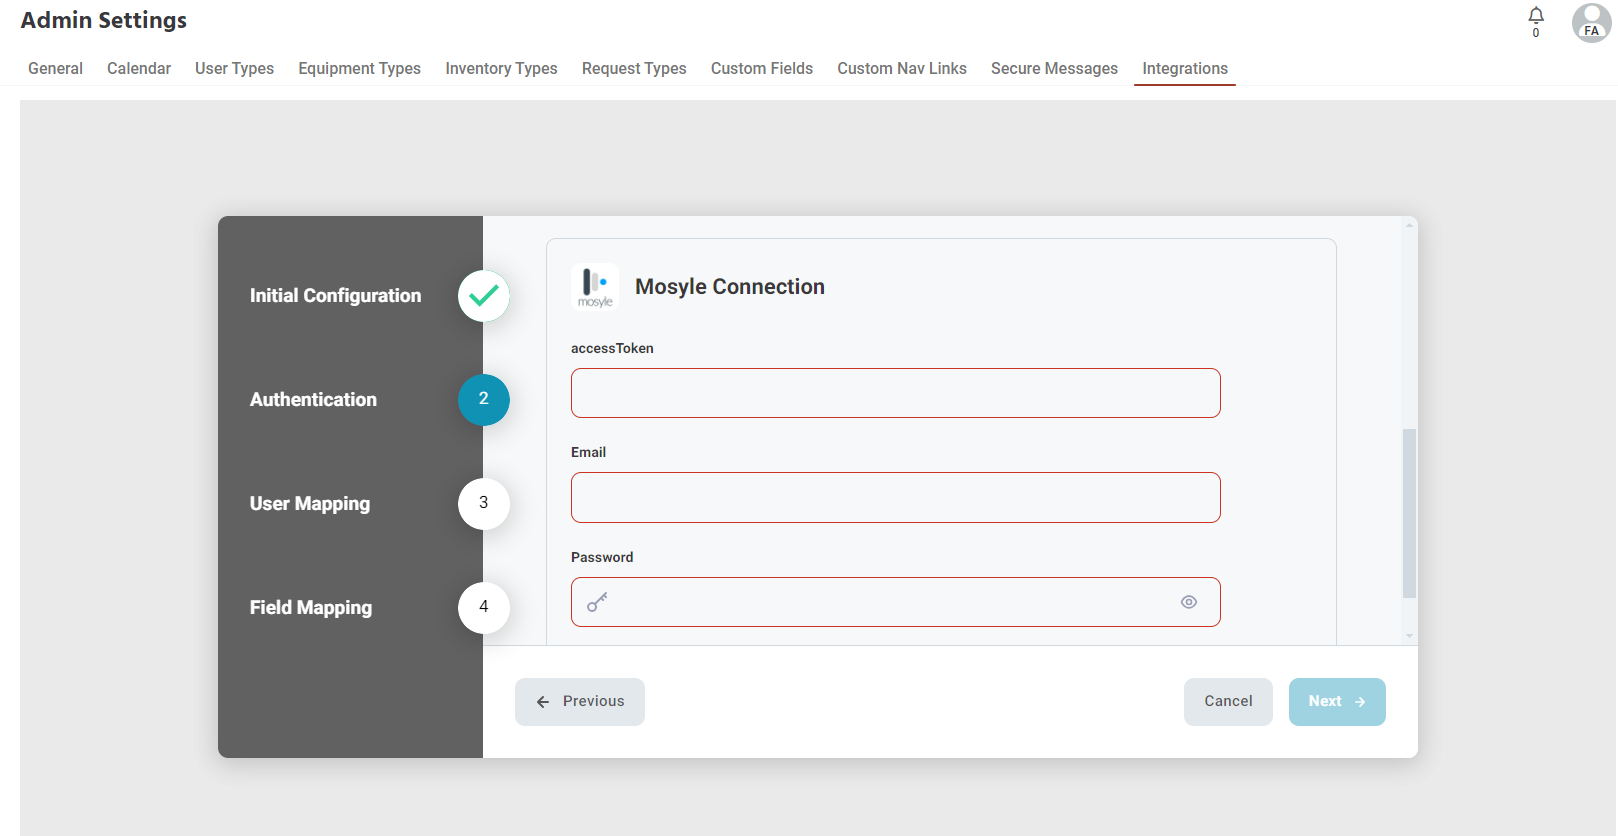The height and width of the screenshot is (836, 1618).
Task: Open the User Types tab
Action: point(234,68)
